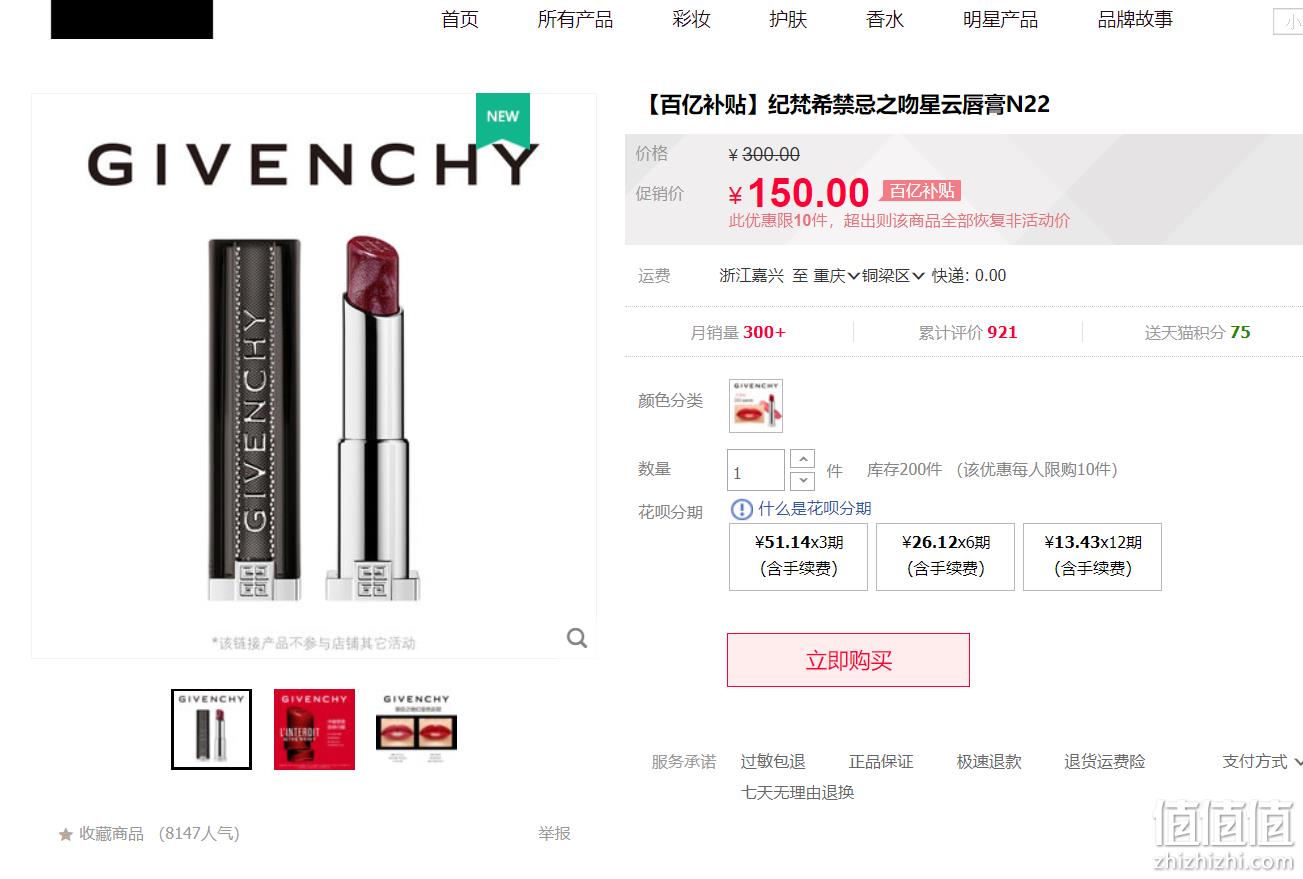Open the 铜梁区 district dropdown
The width and height of the screenshot is (1303, 879).
click(893, 276)
